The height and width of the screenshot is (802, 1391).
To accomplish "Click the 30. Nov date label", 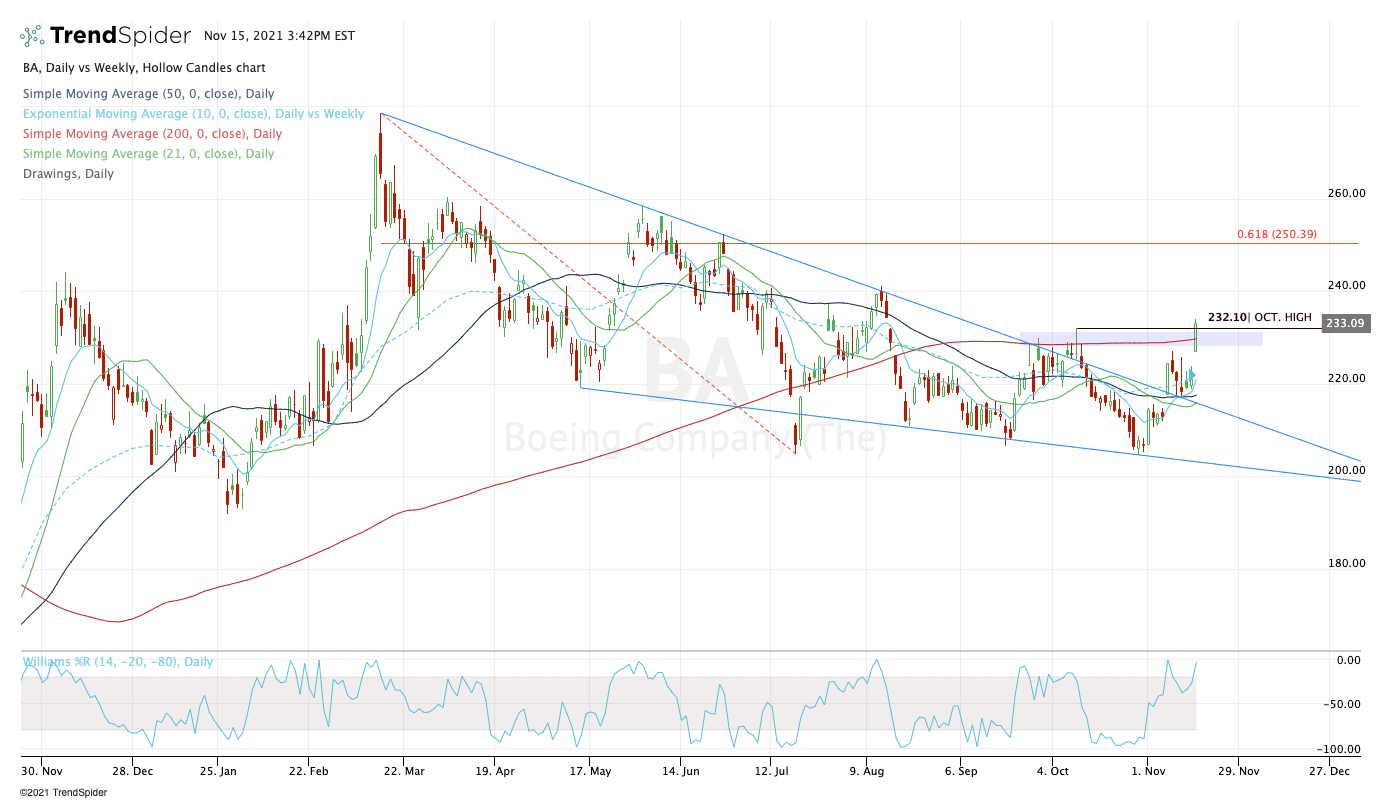I will (41, 772).
